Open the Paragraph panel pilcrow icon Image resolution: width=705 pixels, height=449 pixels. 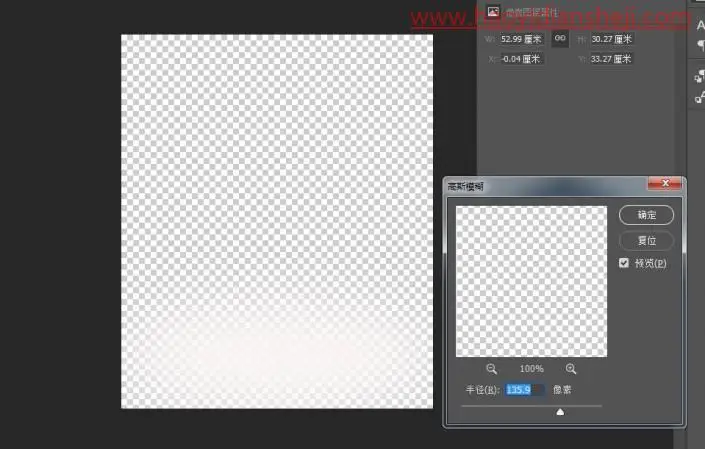(x=701, y=45)
